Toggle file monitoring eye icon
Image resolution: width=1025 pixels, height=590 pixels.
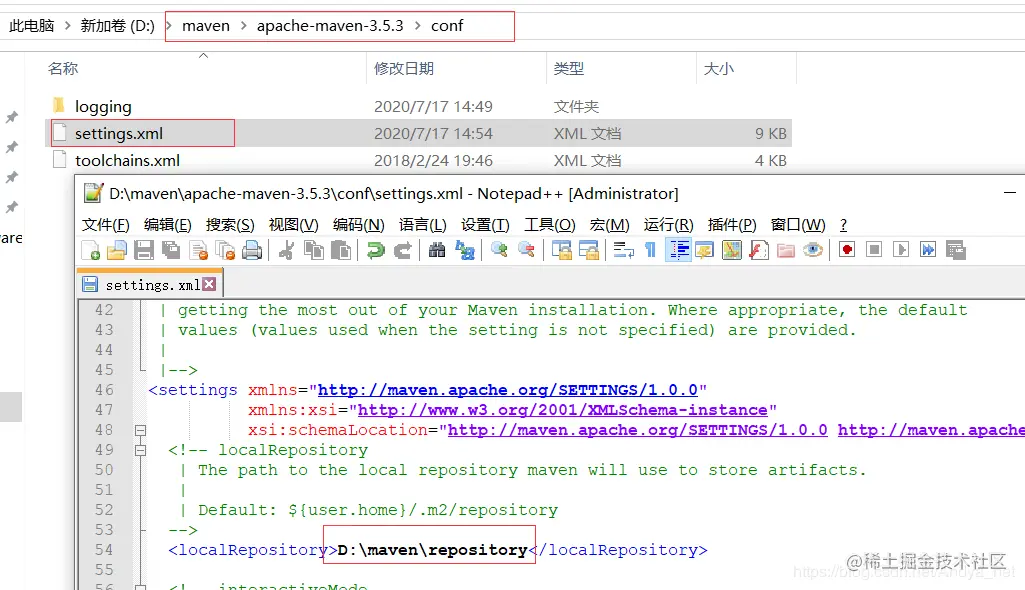tap(813, 250)
